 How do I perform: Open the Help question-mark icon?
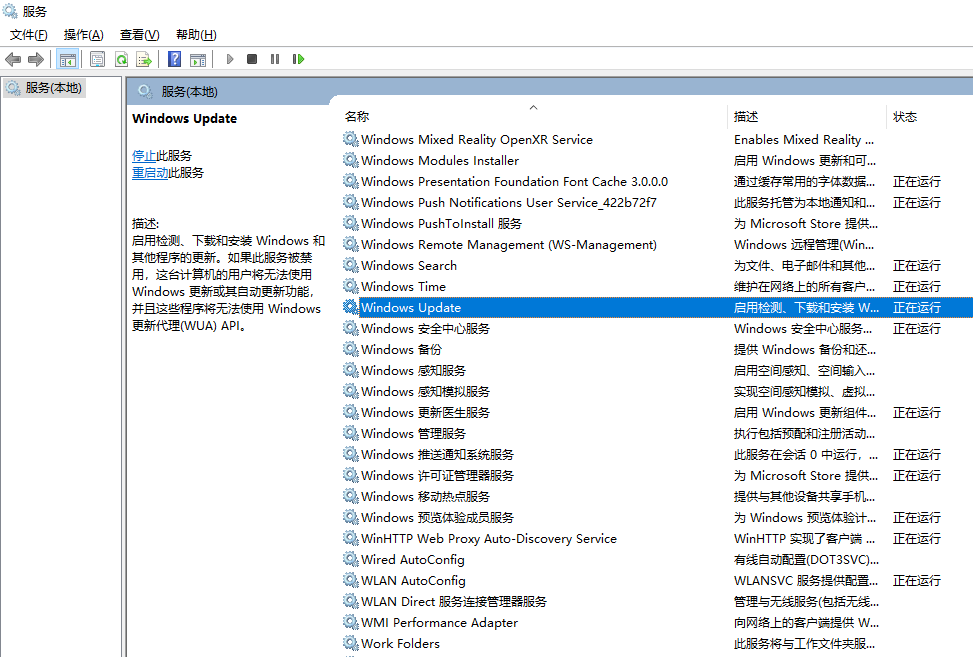click(174, 60)
